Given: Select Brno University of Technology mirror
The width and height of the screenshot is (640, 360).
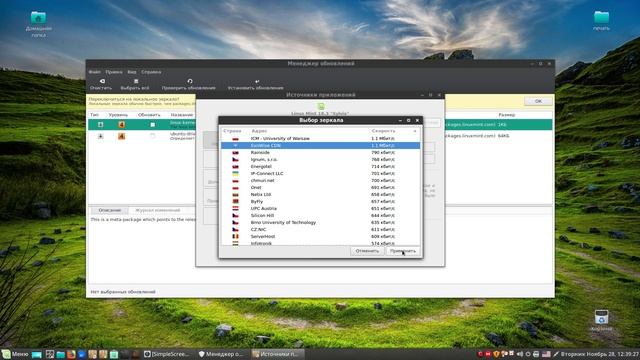Looking at the screenshot, I should (x=320, y=222).
